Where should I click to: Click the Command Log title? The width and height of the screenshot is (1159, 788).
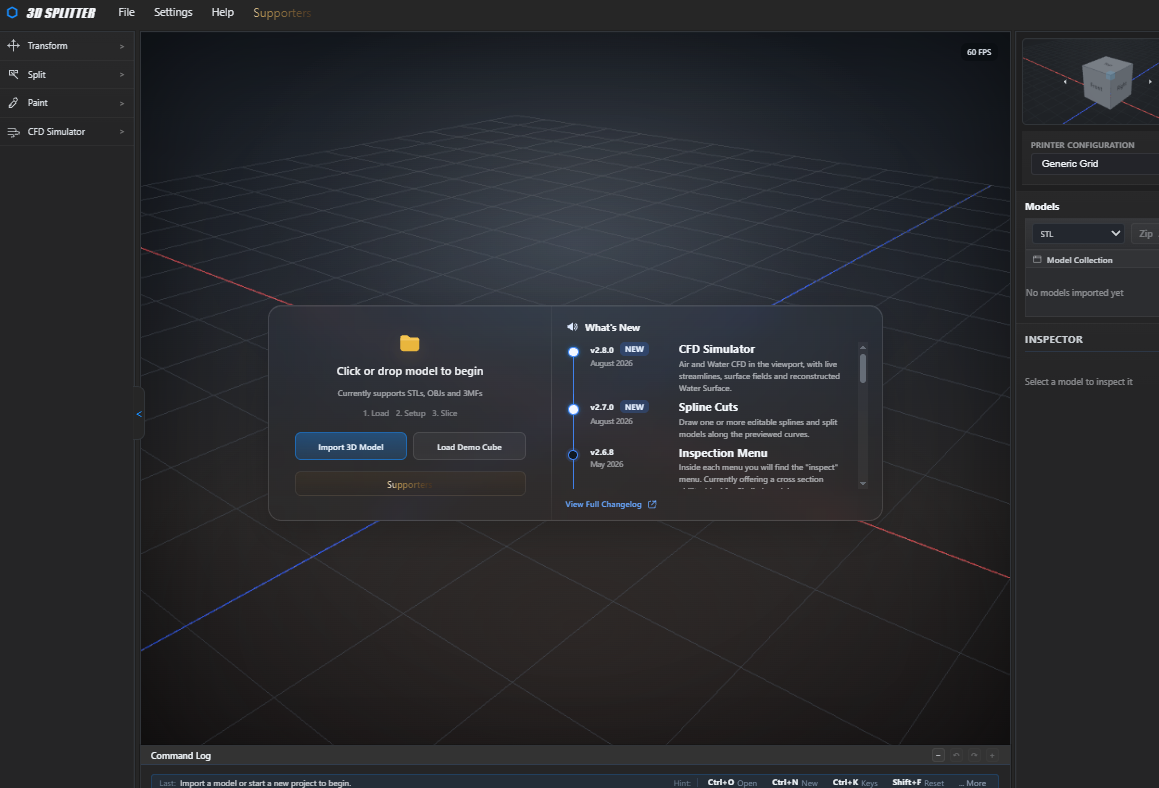coord(180,755)
